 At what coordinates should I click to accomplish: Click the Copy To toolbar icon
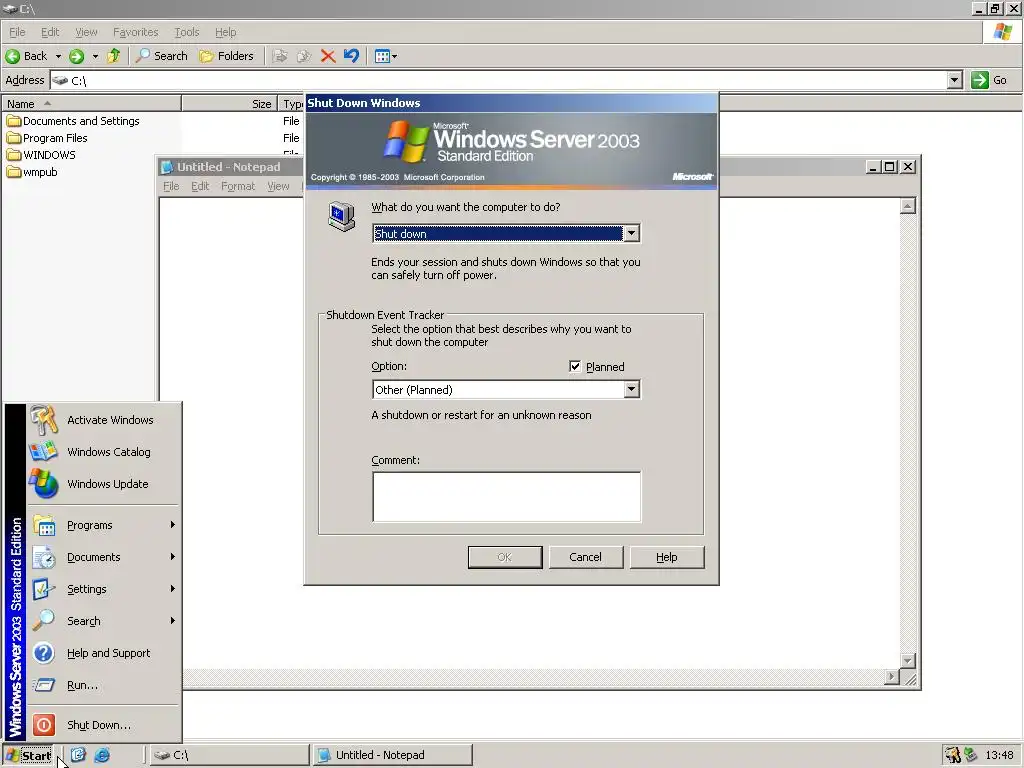304,56
